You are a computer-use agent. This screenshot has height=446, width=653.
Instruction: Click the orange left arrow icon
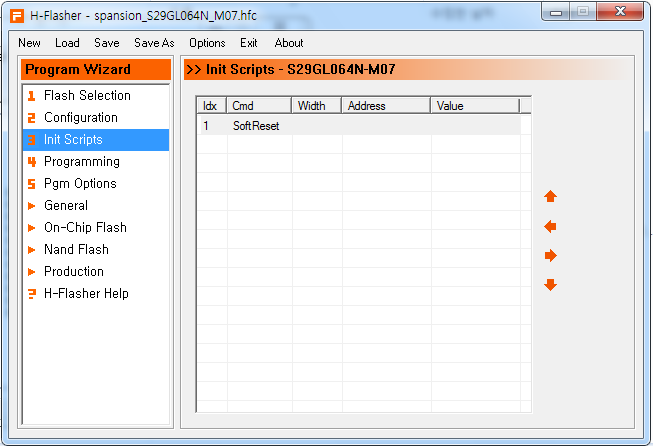pyautogui.click(x=550, y=227)
